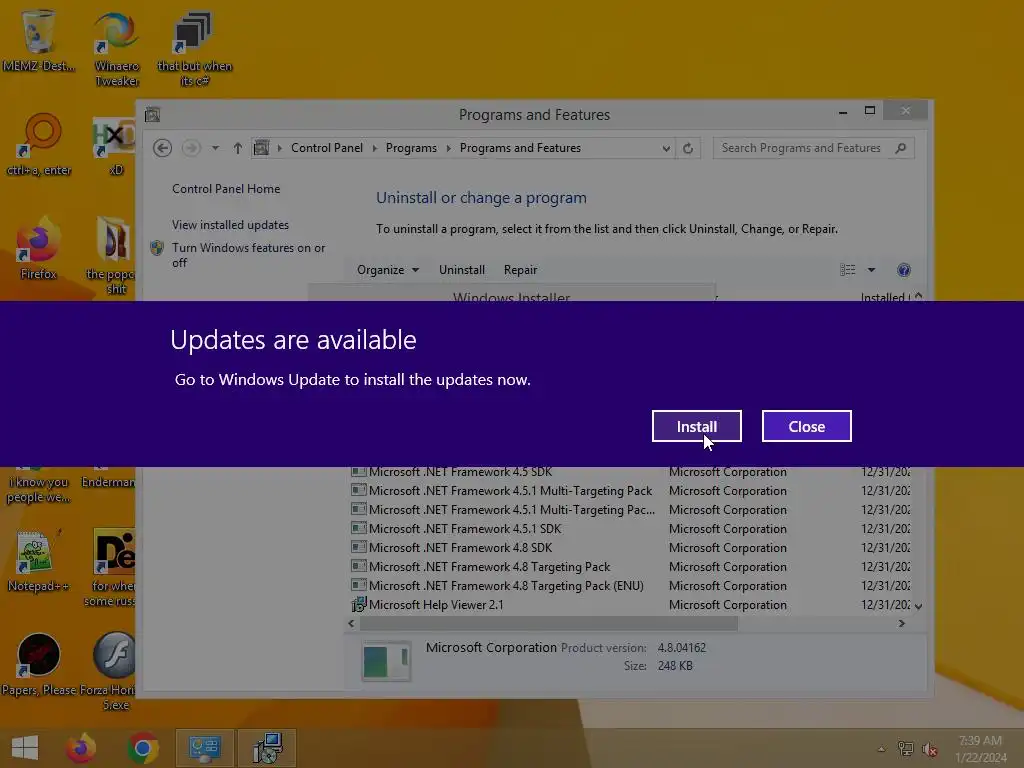Screen dimensions: 1024x768
Task: Click the Programs and Features window title icon
Action: [x=152, y=115]
